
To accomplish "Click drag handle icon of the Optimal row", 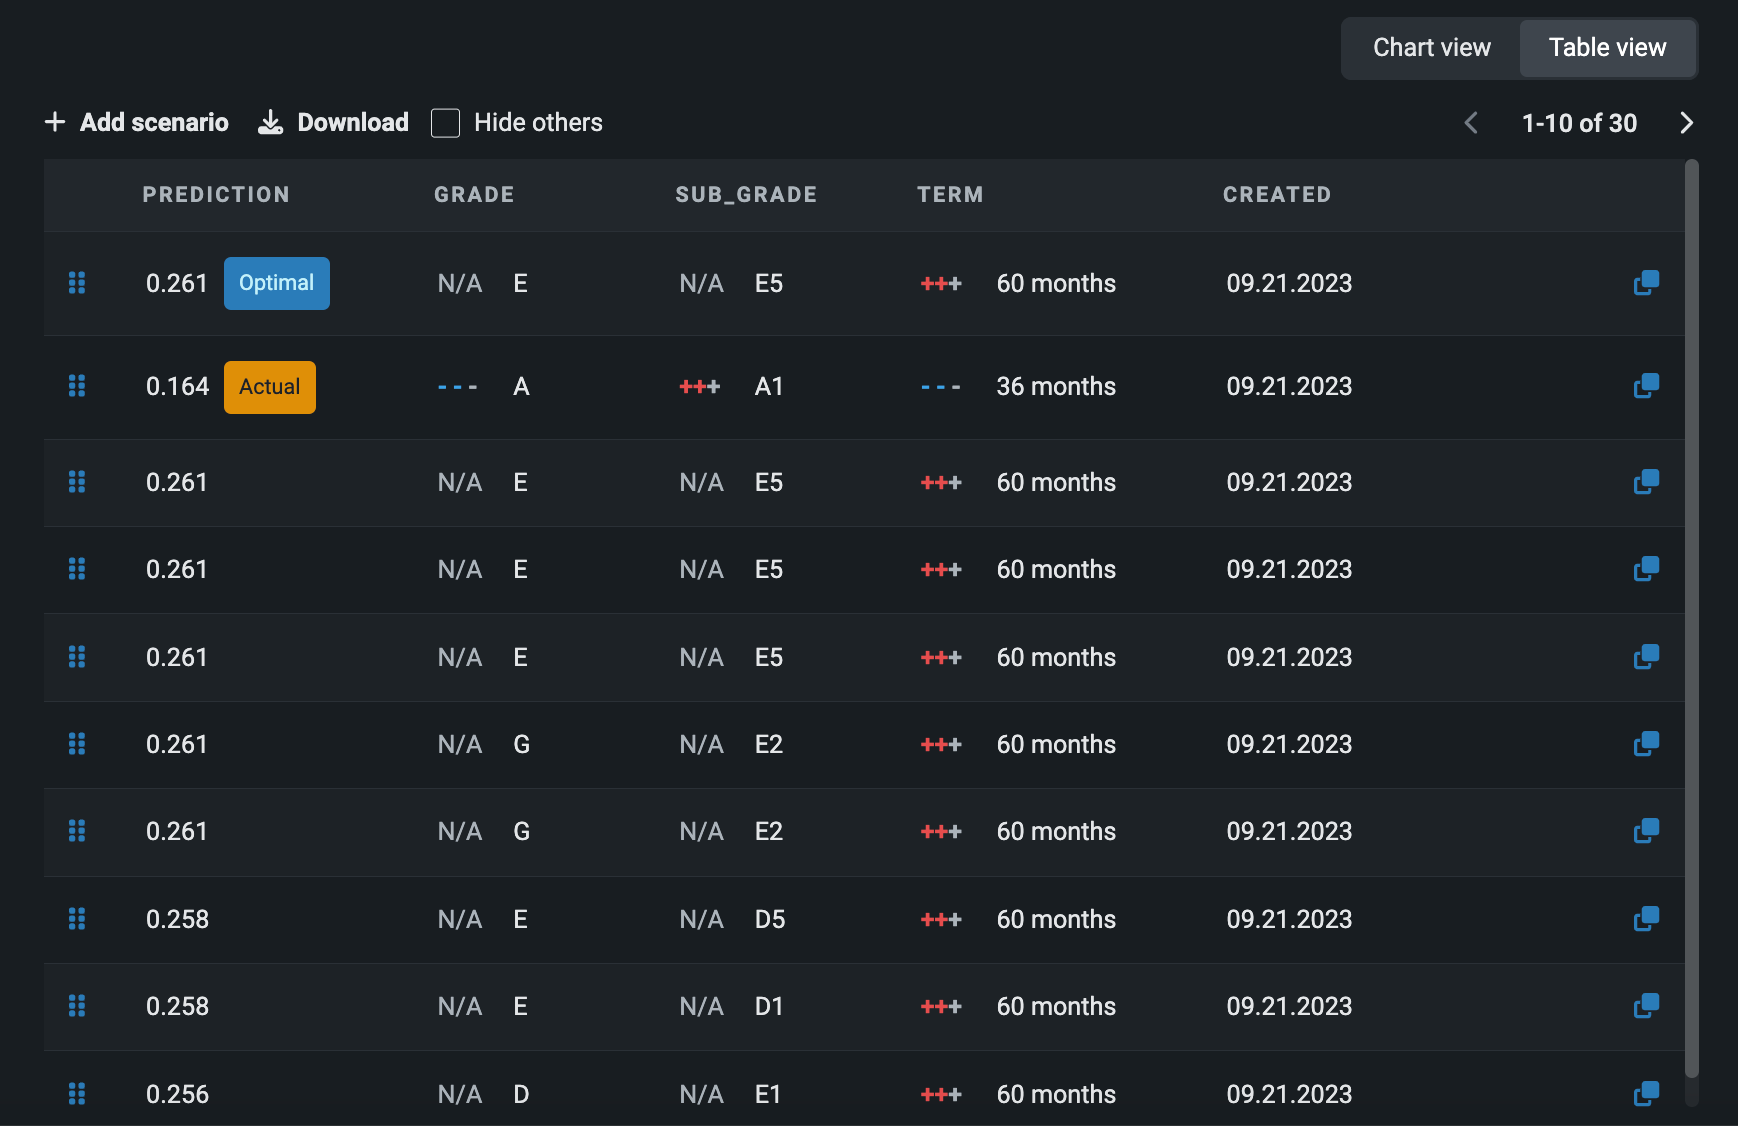I will coord(77,283).
